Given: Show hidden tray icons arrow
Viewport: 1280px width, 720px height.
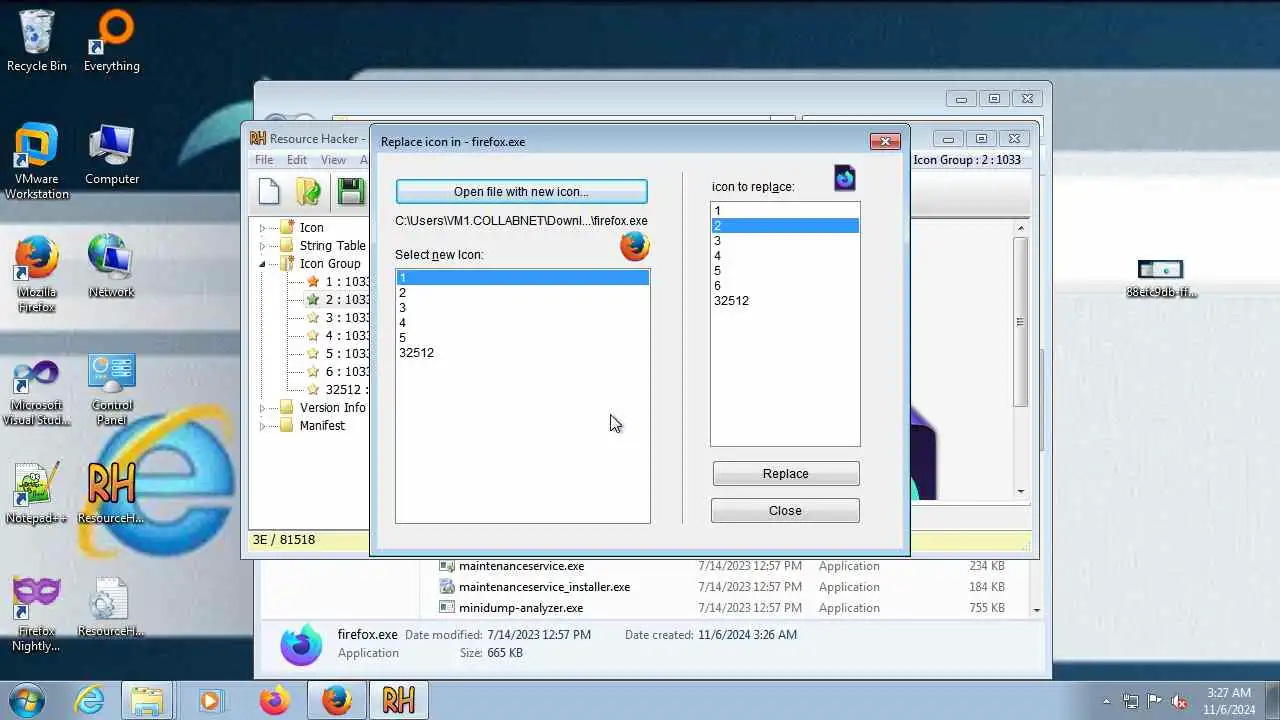Looking at the screenshot, I should coord(1106,701).
